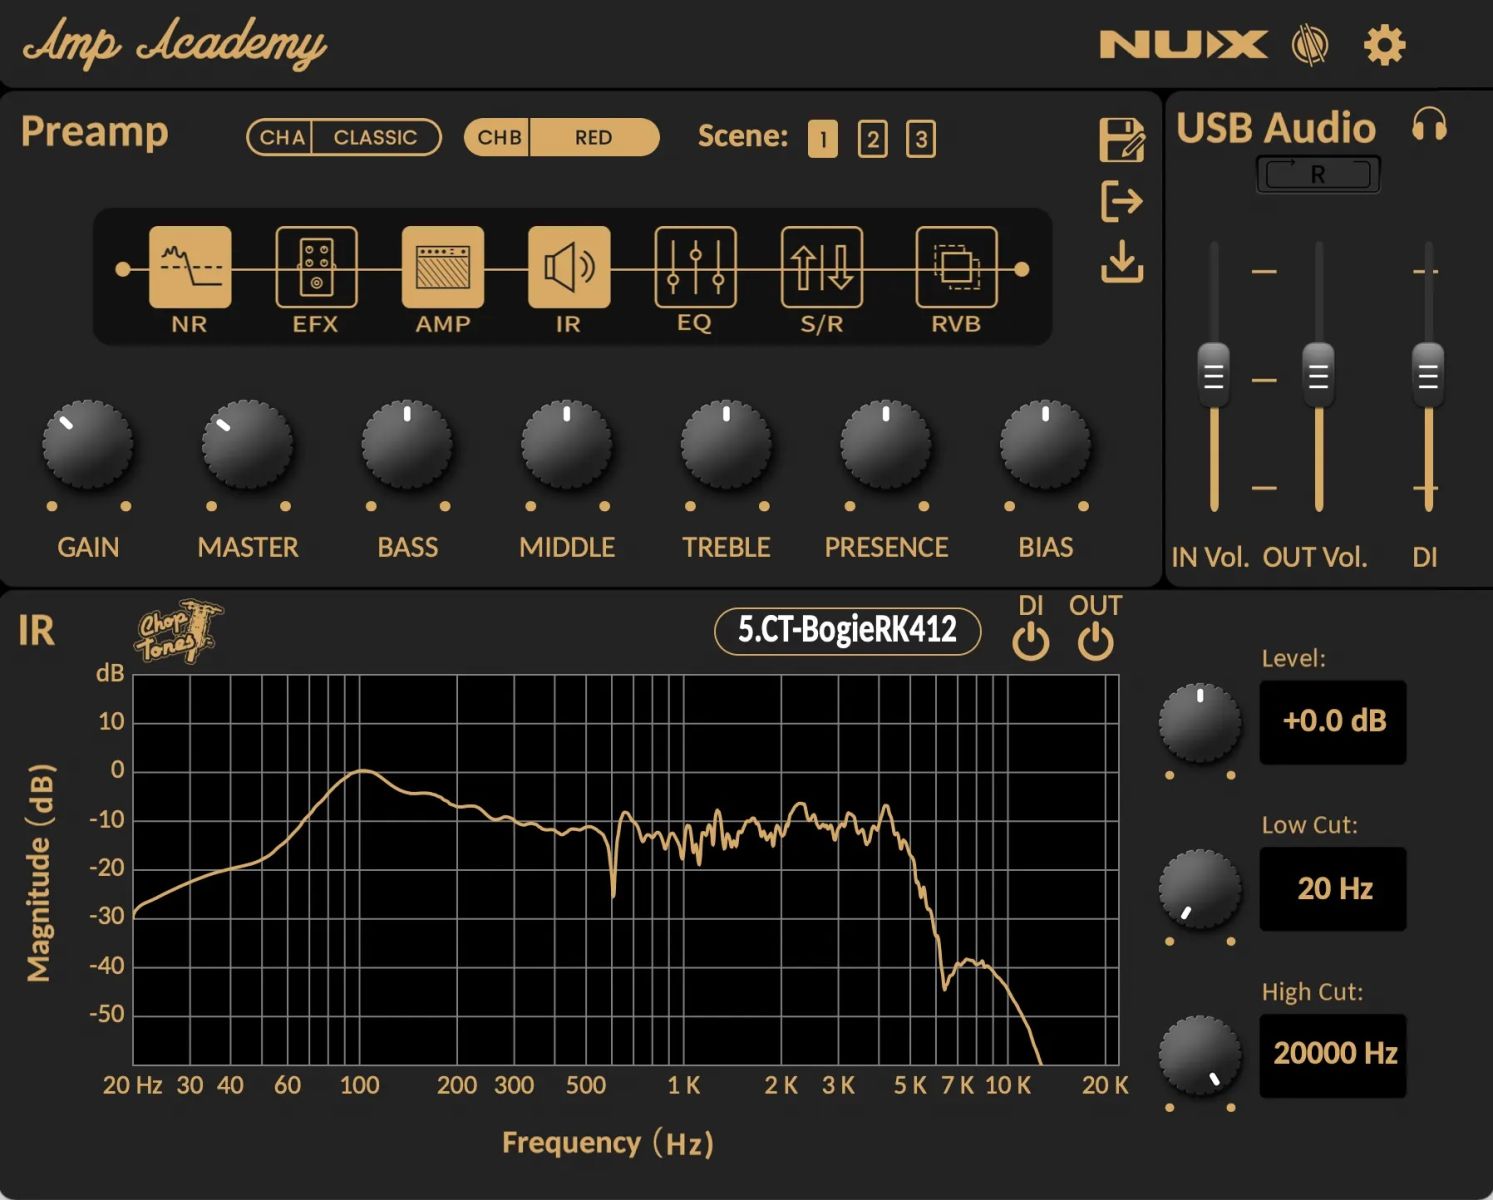
Task: Click the export preset button
Action: [1123, 202]
